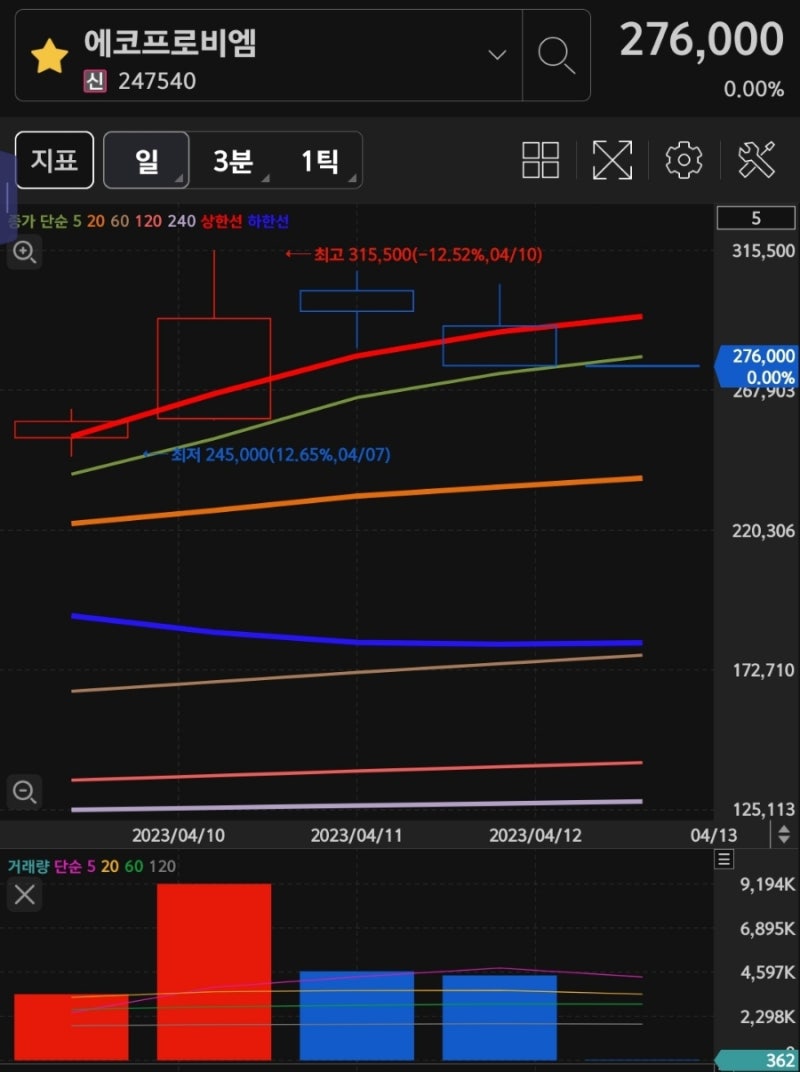Expand the stock name dropdown chevron
This screenshot has width=800, height=1072.
click(497, 55)
